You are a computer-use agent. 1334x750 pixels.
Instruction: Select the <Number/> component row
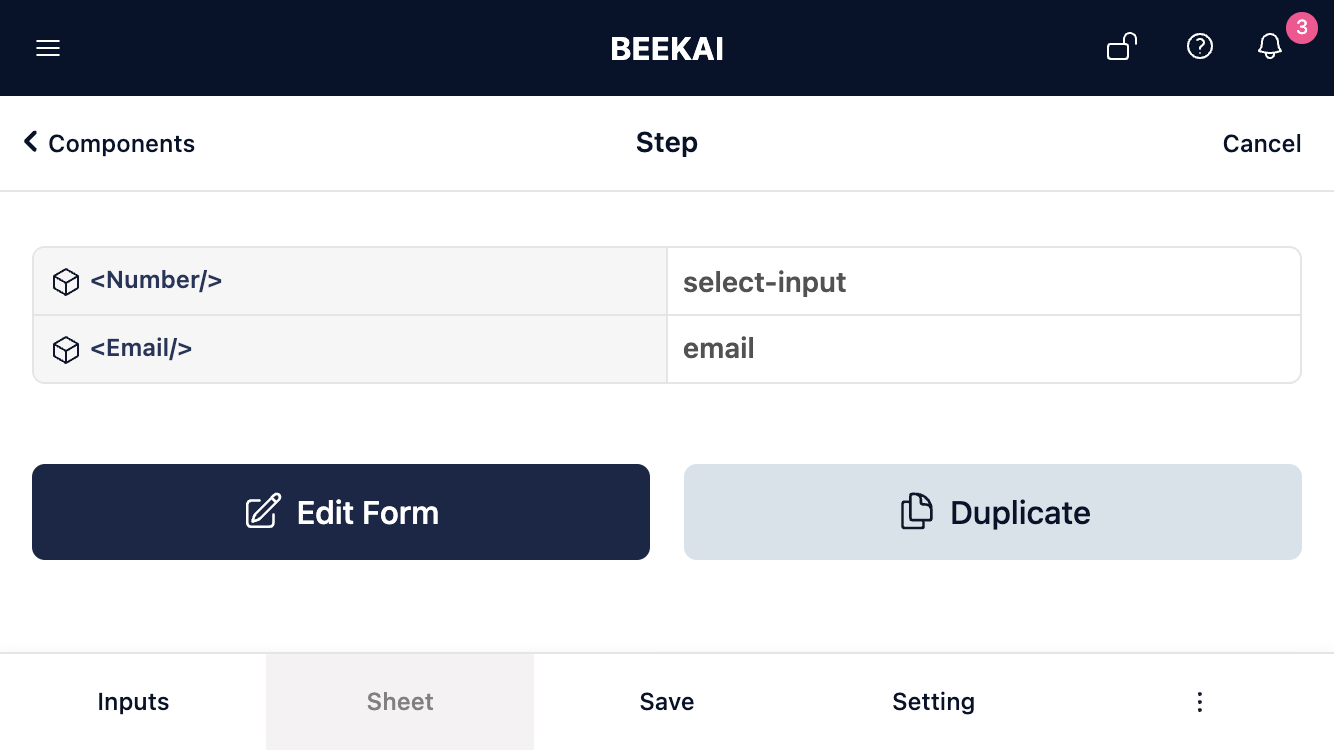(x=350, y=281)
